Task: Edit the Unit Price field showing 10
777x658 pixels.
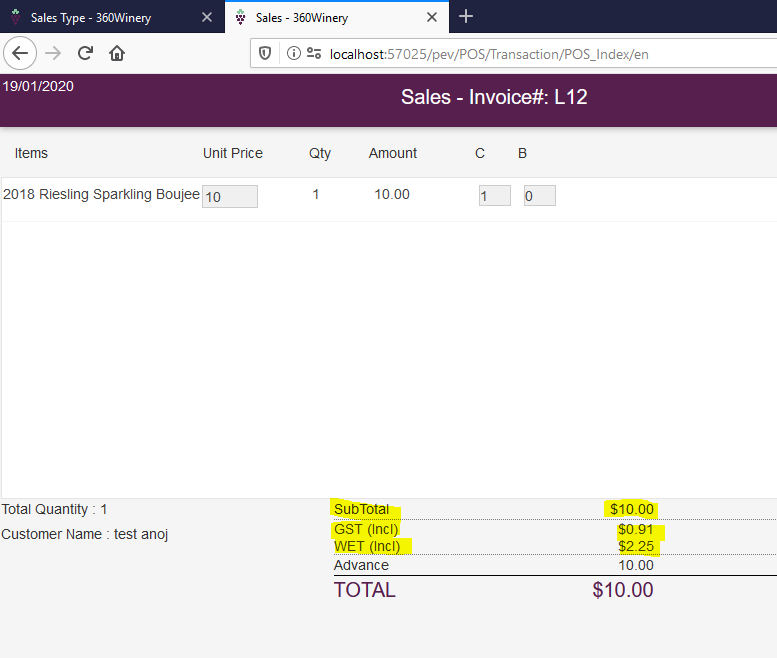Action: [230, 197]
